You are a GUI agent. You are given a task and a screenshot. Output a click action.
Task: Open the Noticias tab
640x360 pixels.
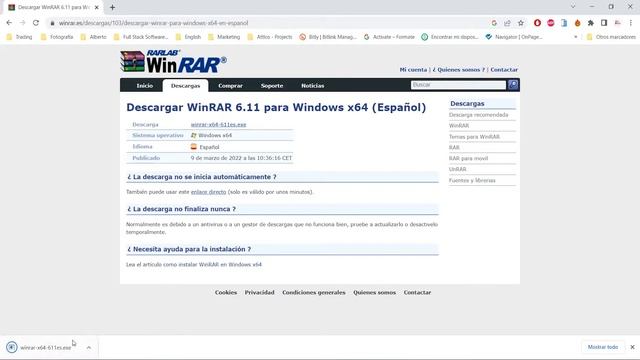click(313, 86)
